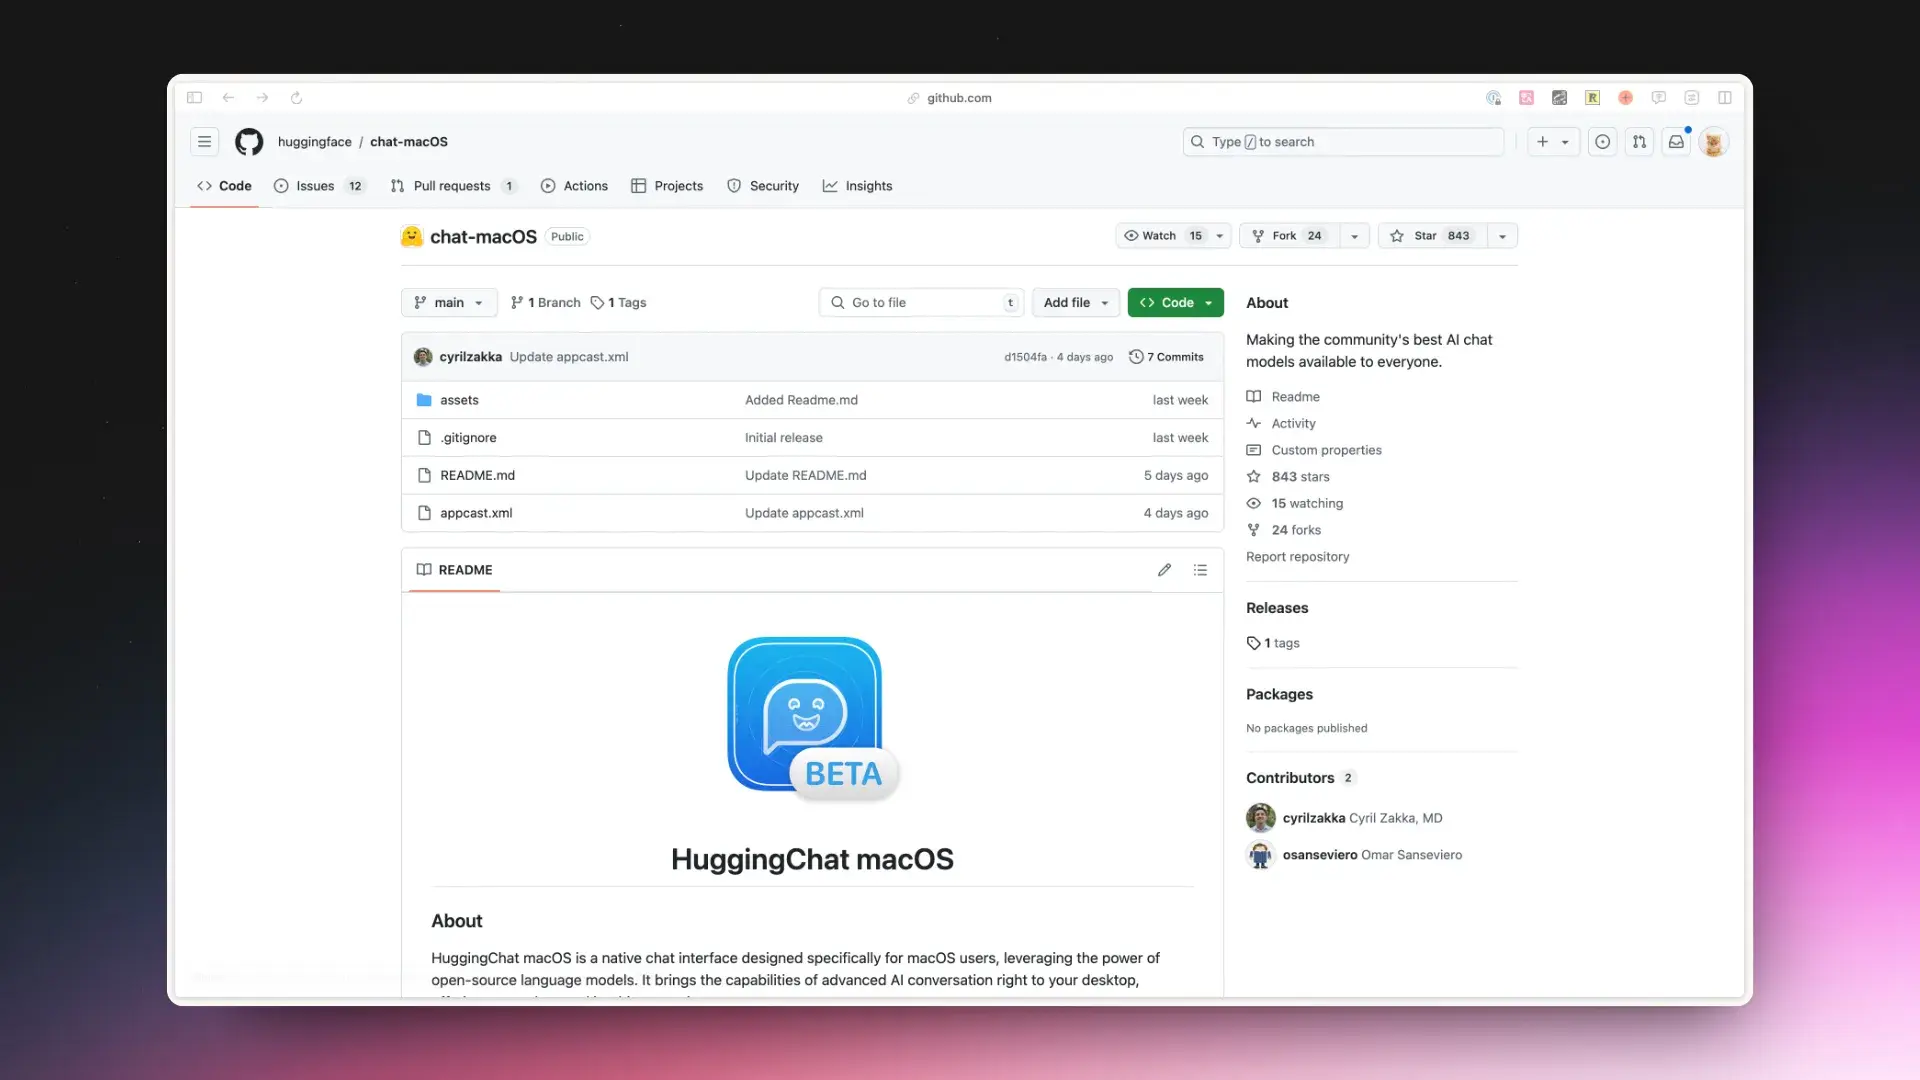This screenshot has height=1080, width=1920.
Task: Click the orange round browser extension icon
Action: [1626, 98]
